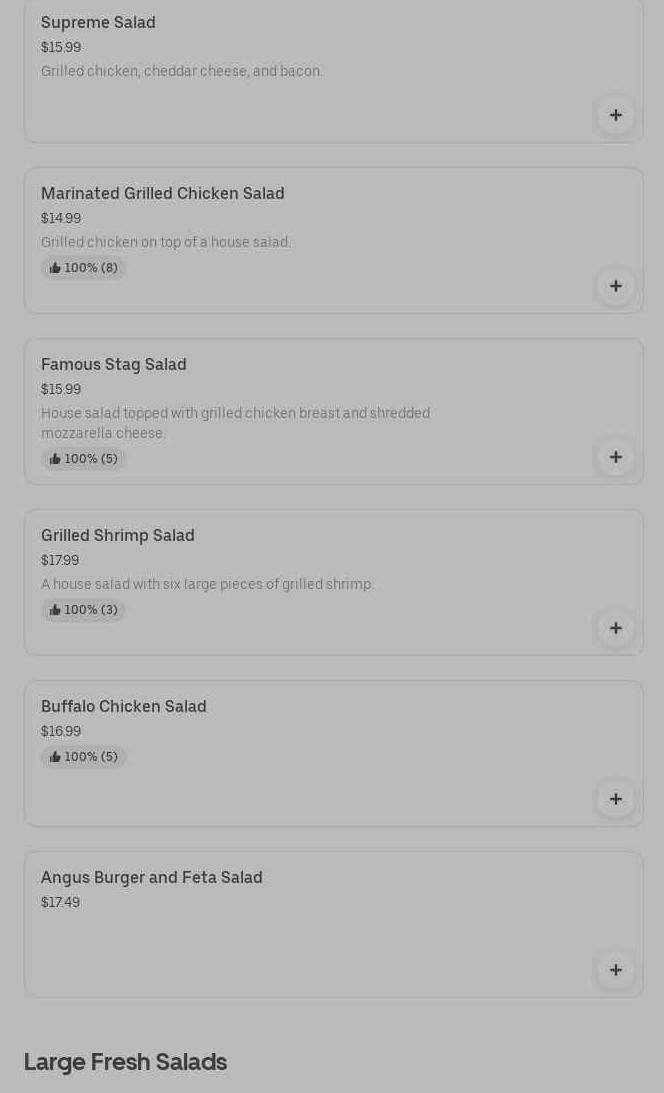Click 100% (5) rating on Buffalo Chicken Salad
The height and width of the screenshot is (1093, 664).
click(x=84, y=757)
